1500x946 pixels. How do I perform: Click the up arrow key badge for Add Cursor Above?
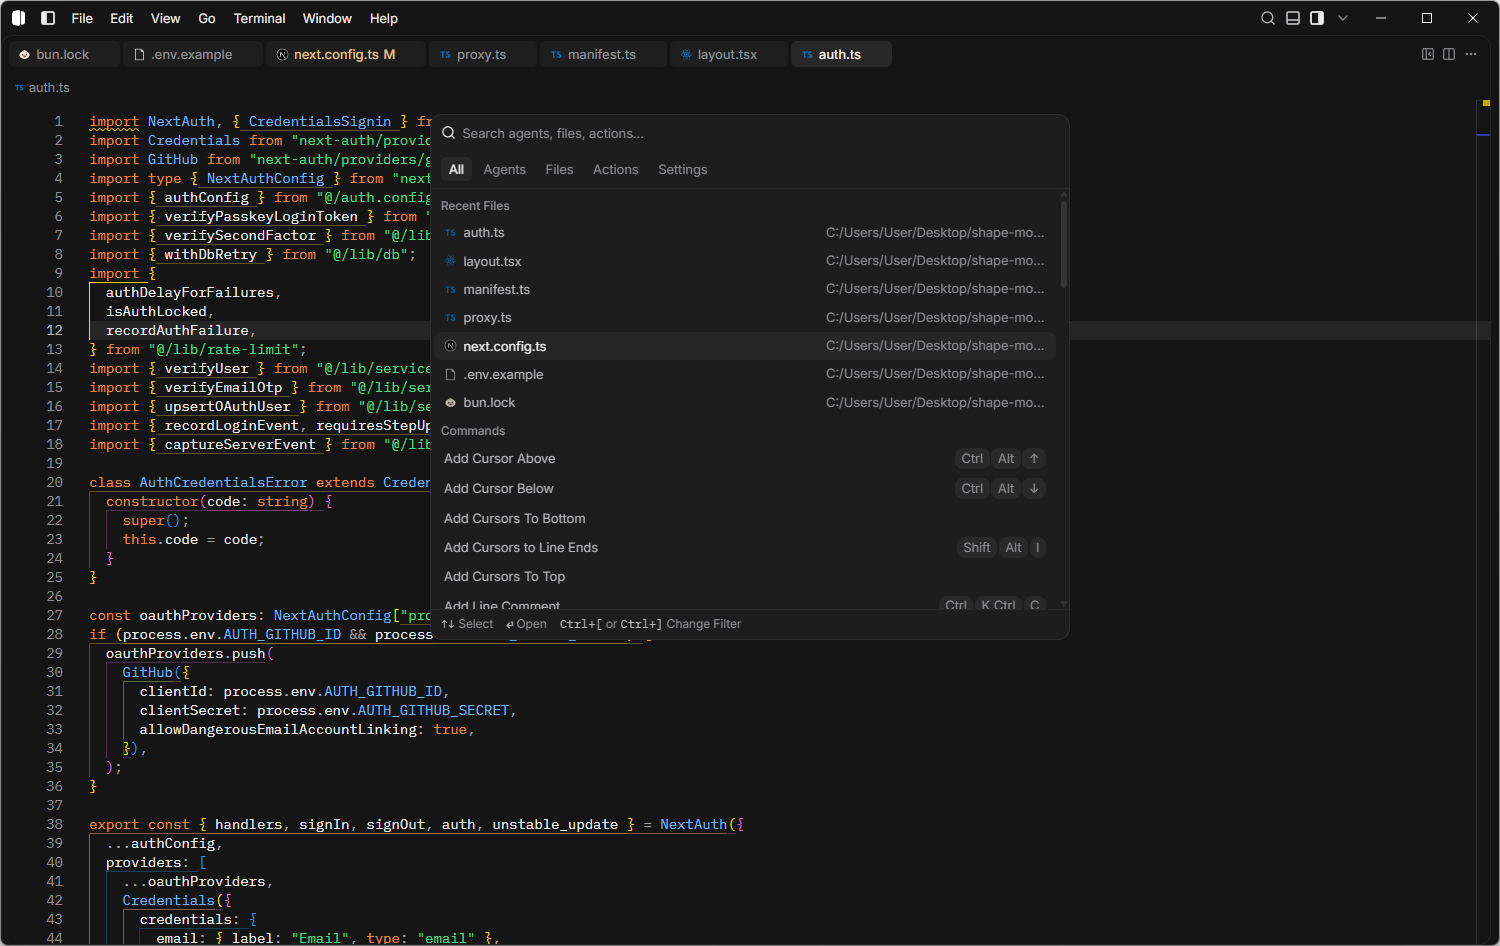[1035, 459]
